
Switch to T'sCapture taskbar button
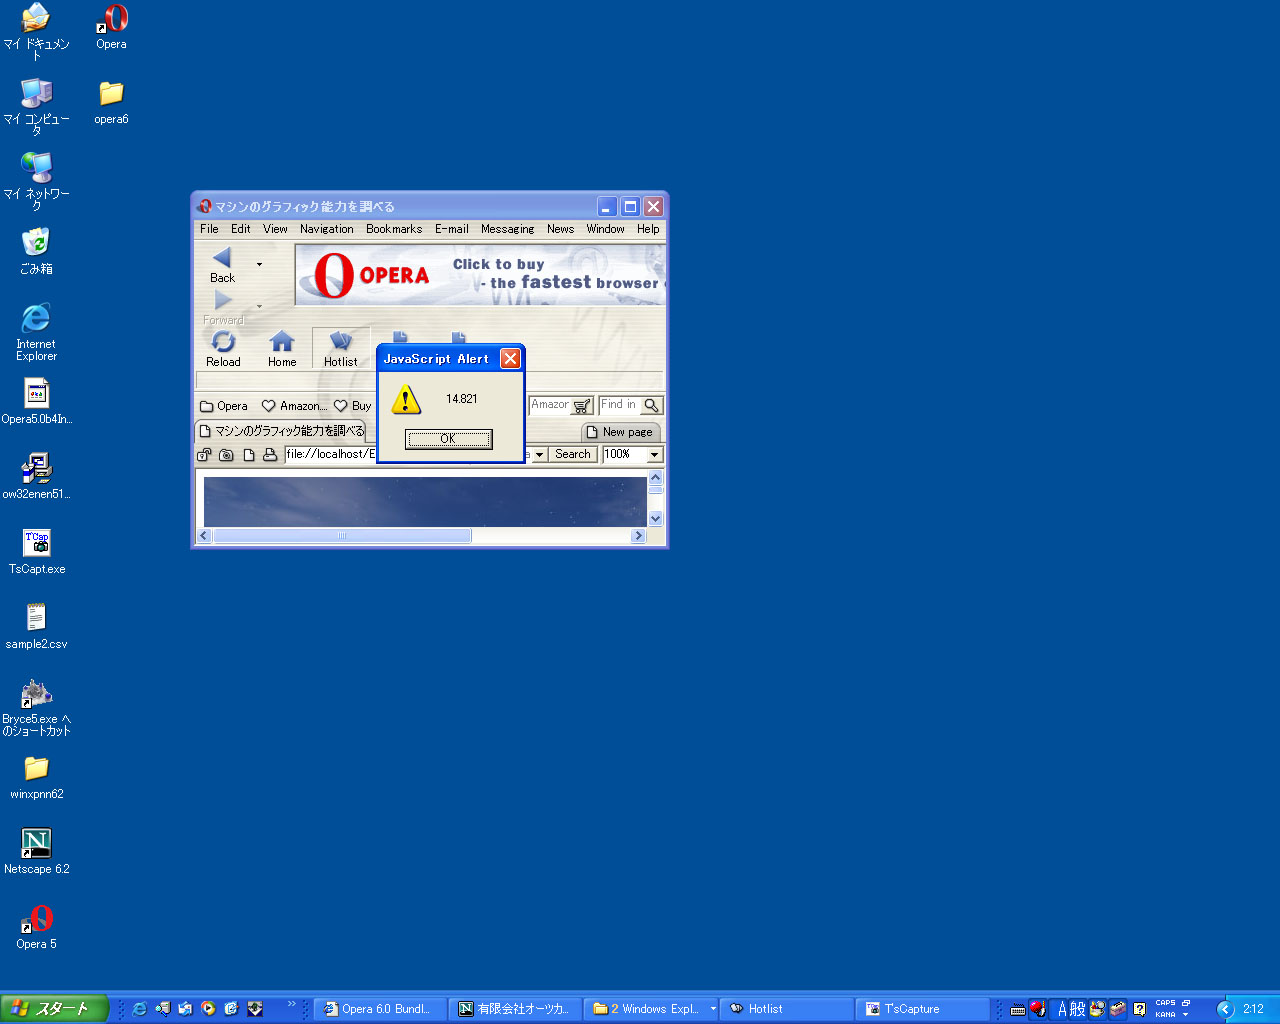pyautogui.click(x=923, y=1009)
